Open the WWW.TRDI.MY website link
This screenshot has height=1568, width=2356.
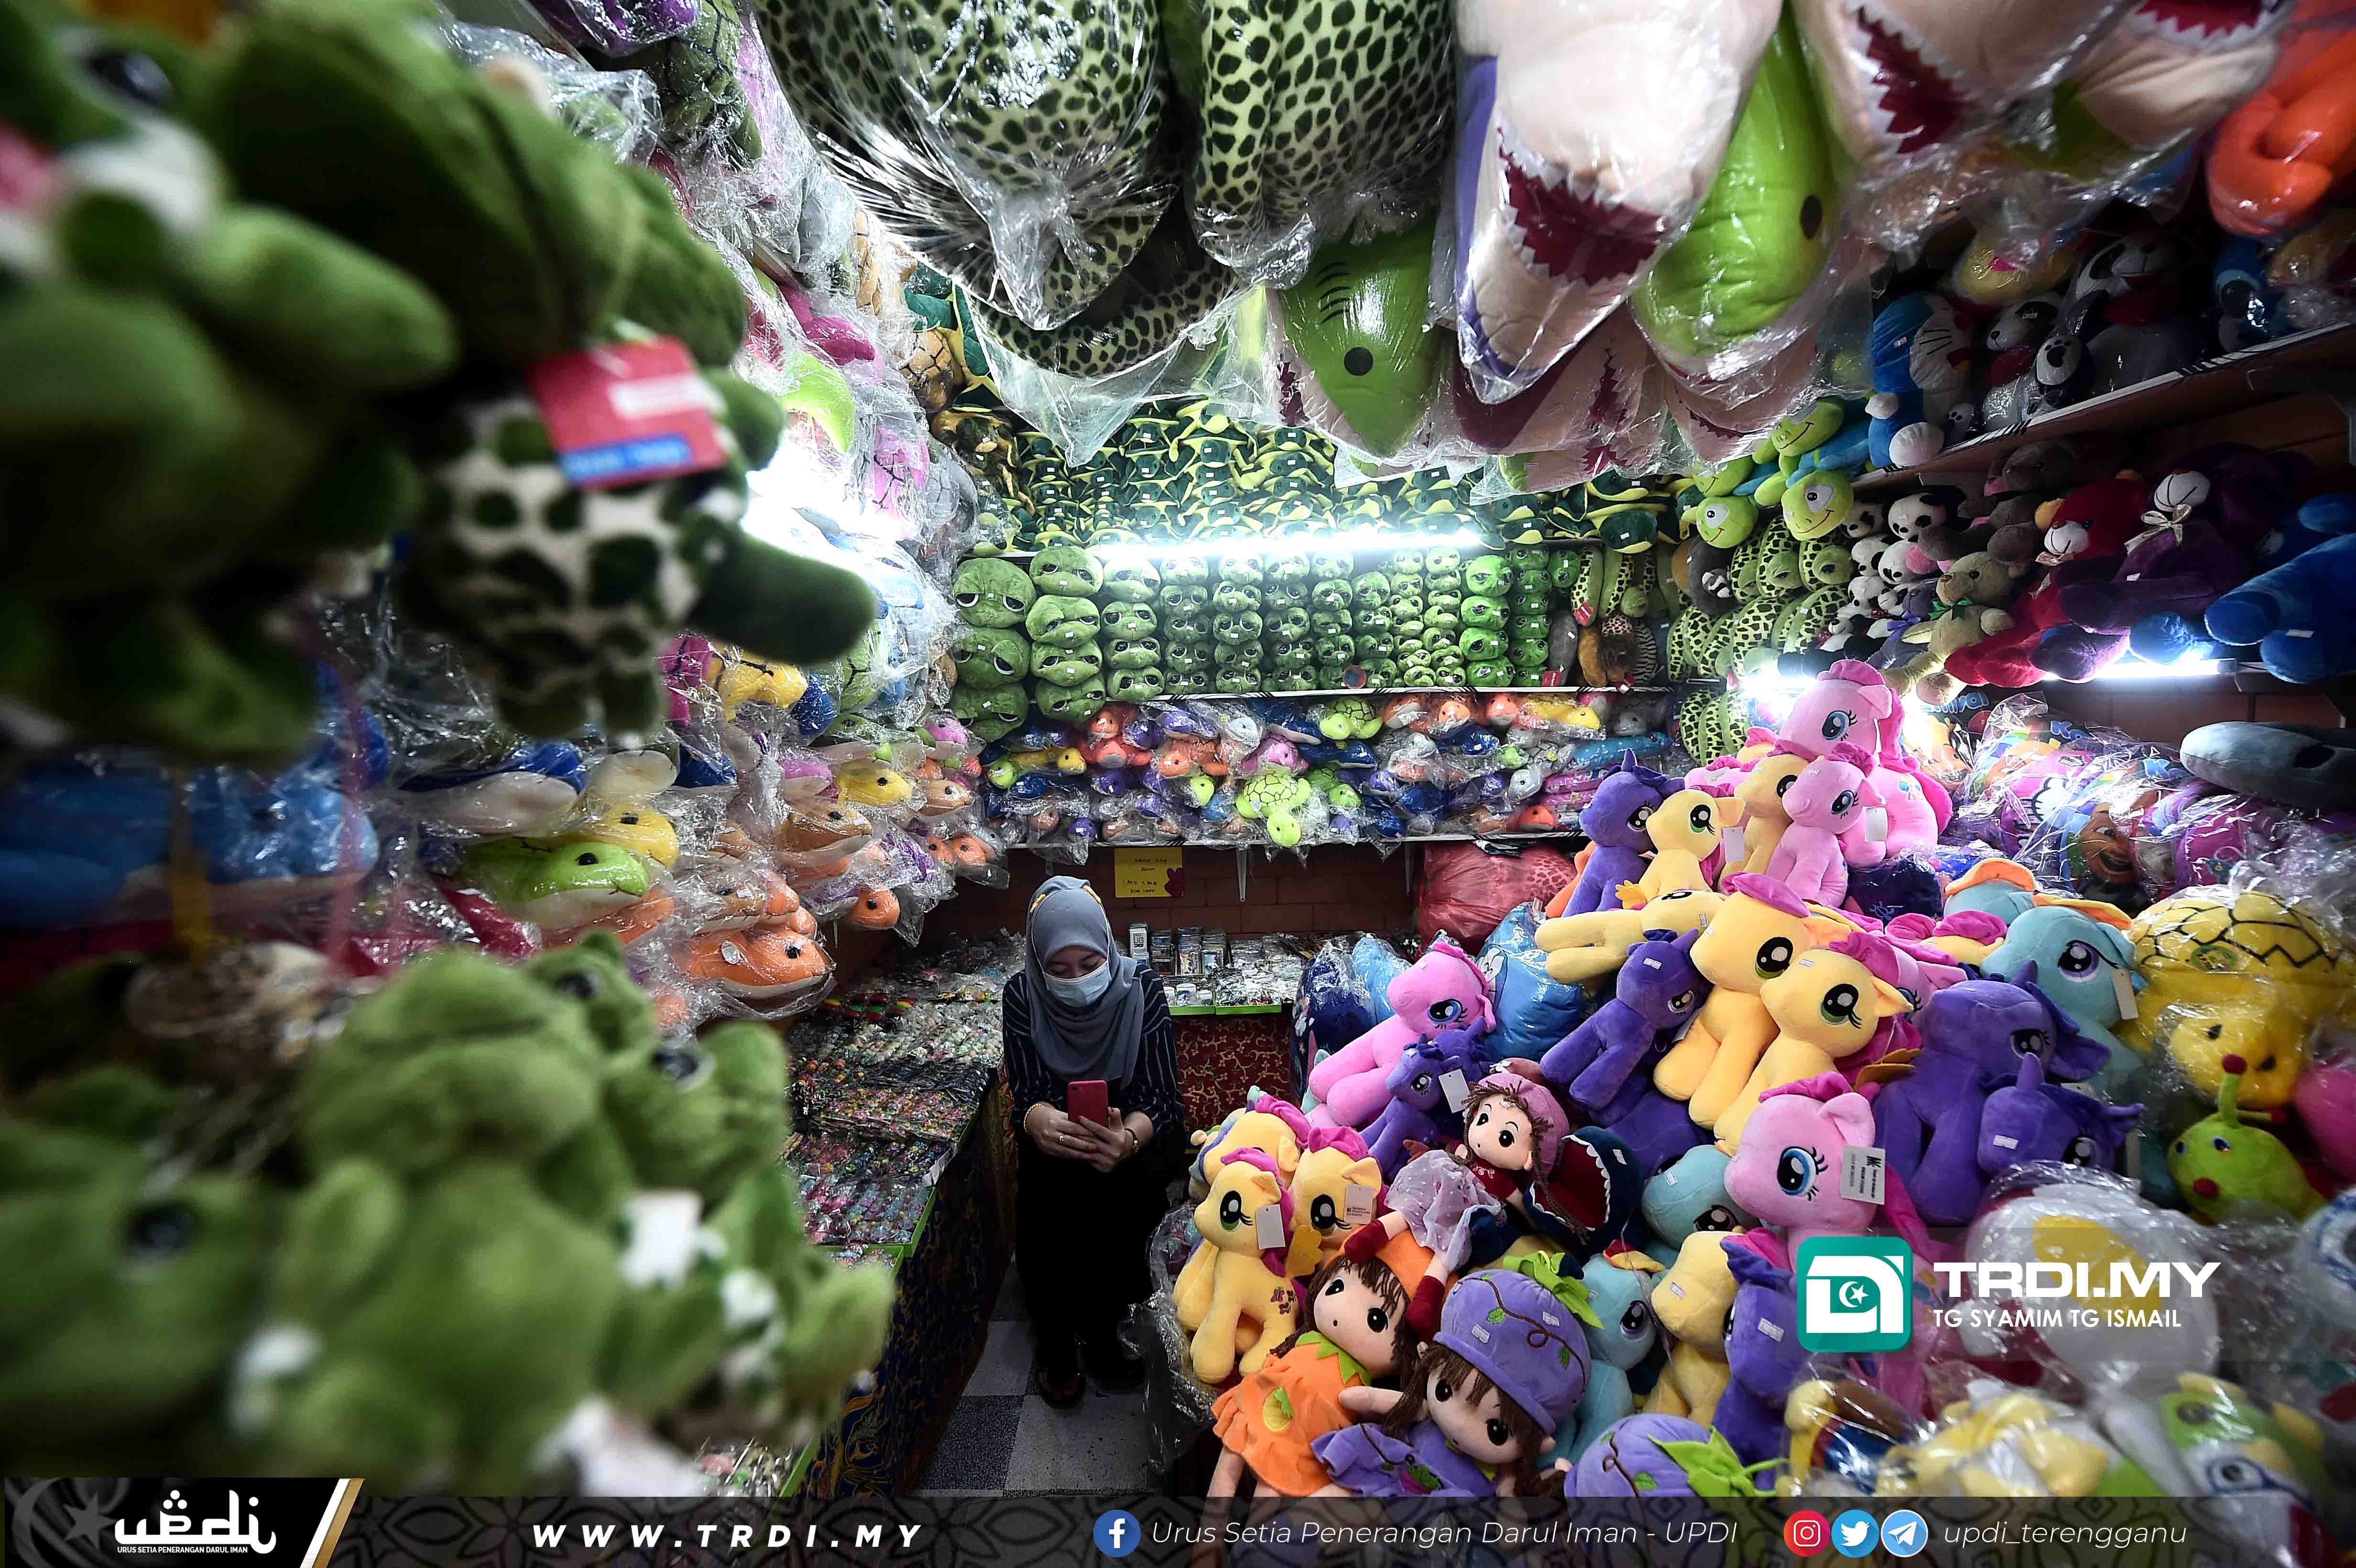click(x=726, y=1534)
